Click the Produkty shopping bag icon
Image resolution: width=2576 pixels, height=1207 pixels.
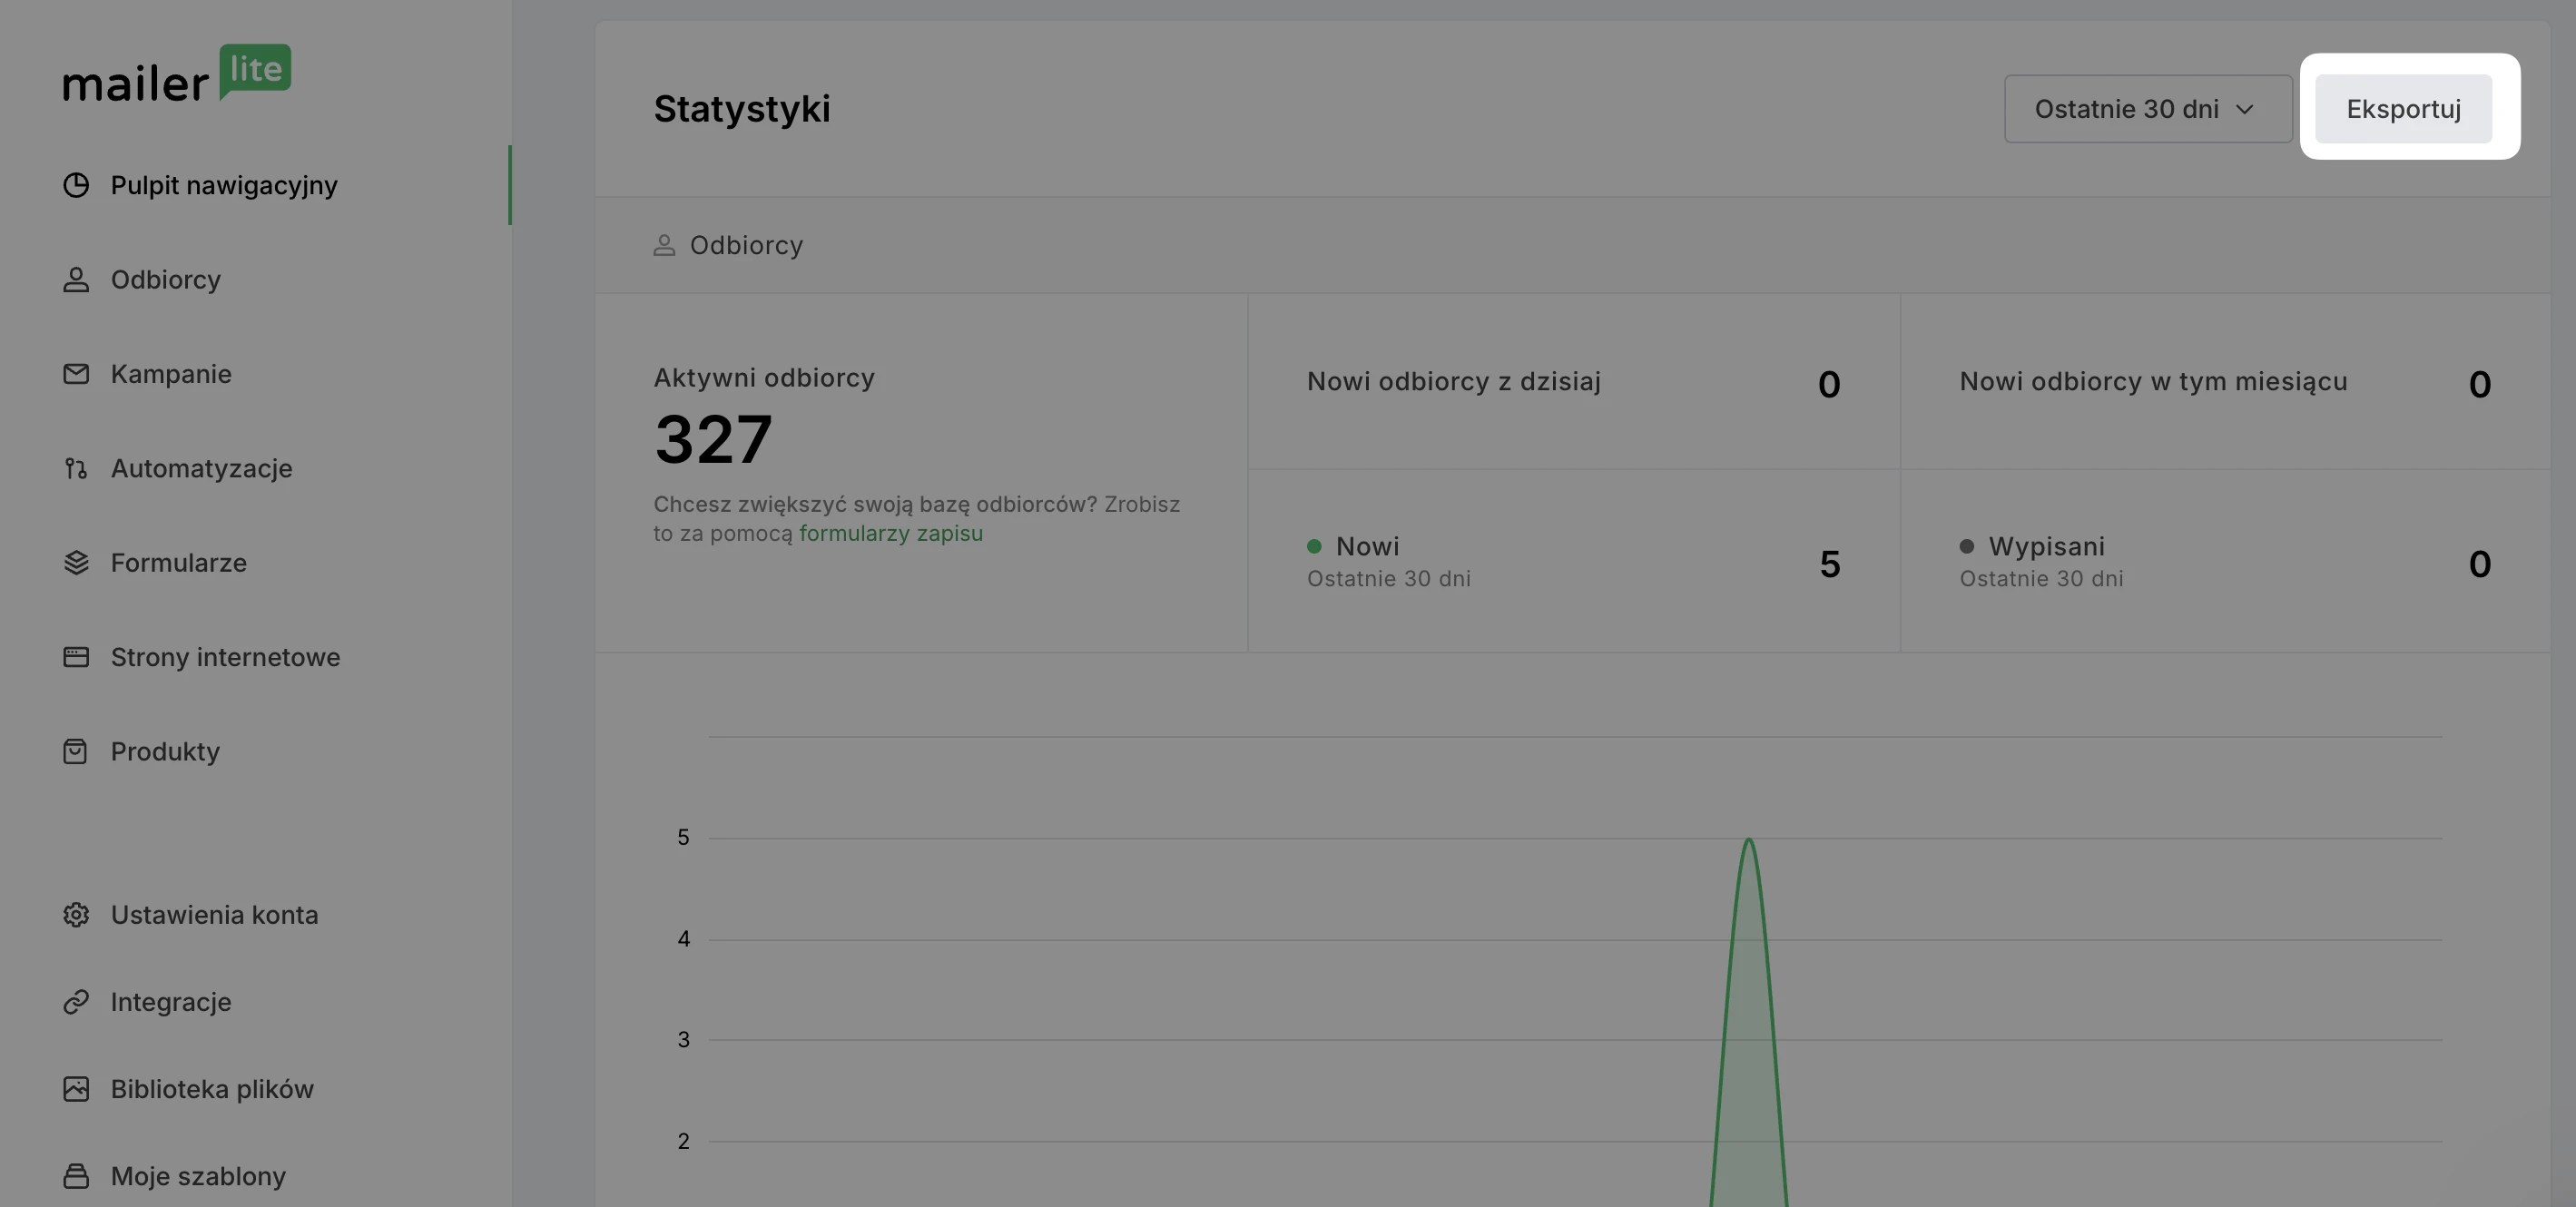(x=76, y=751)
